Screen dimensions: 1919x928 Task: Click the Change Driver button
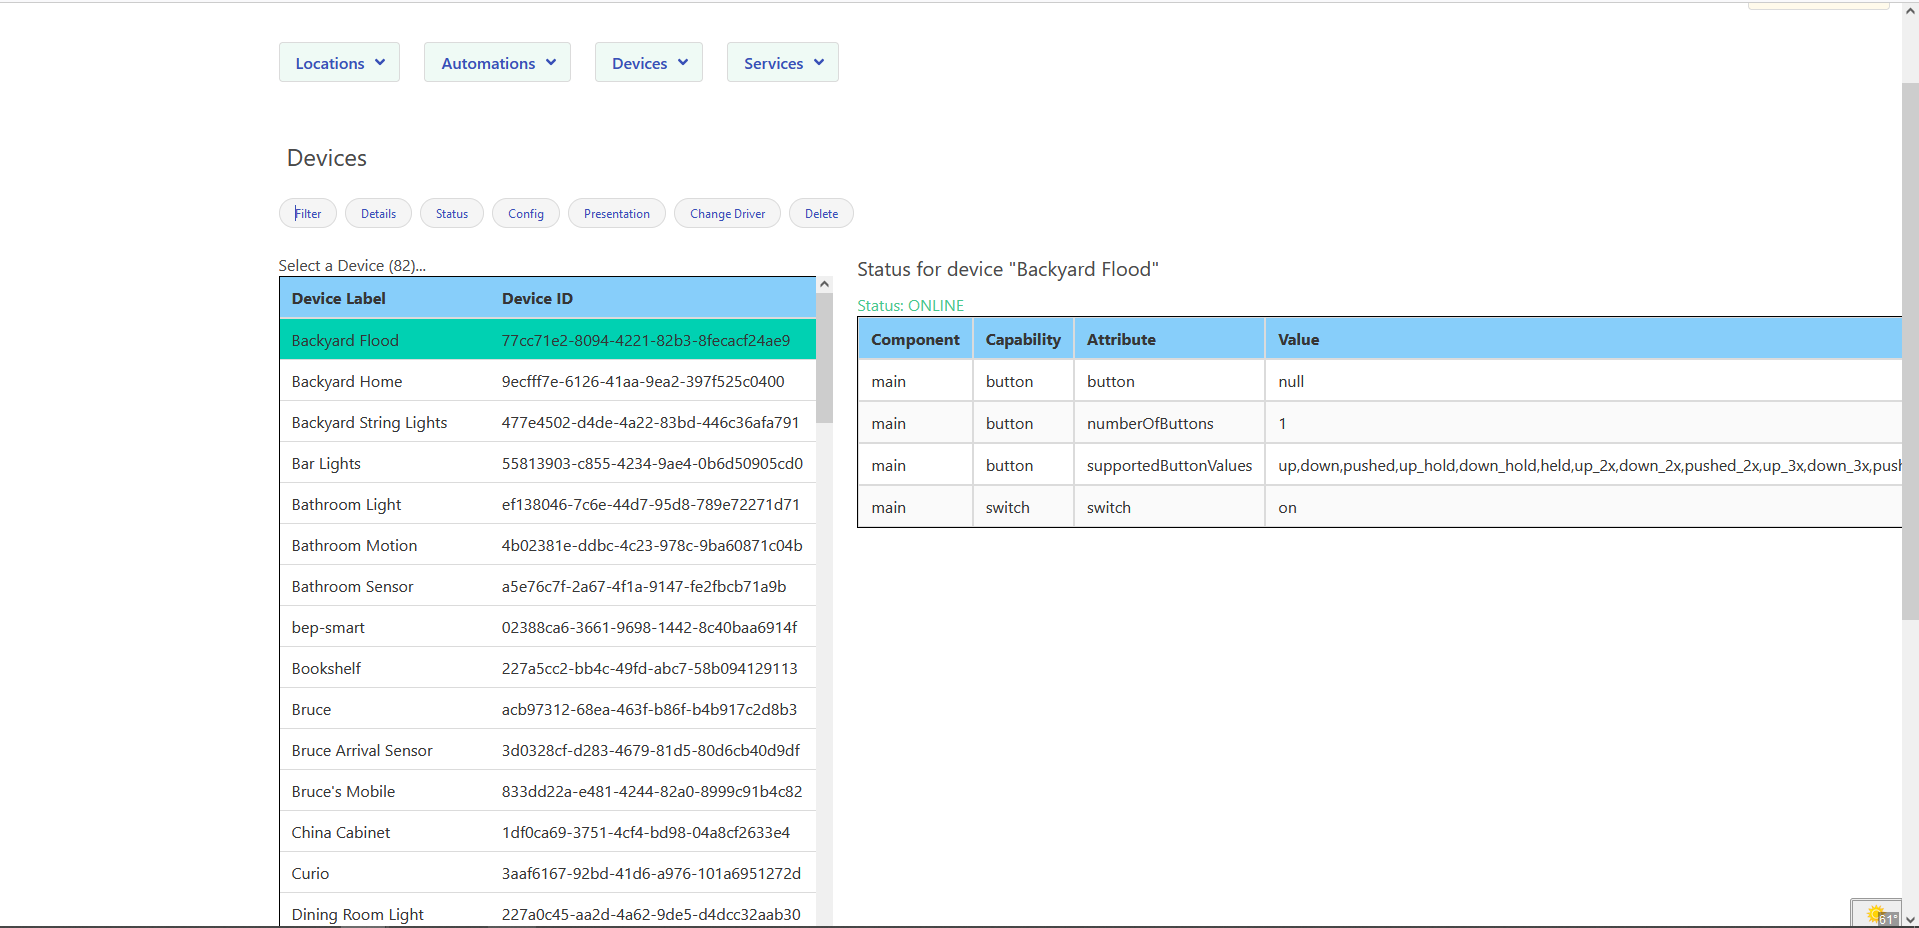pos(727,213)
